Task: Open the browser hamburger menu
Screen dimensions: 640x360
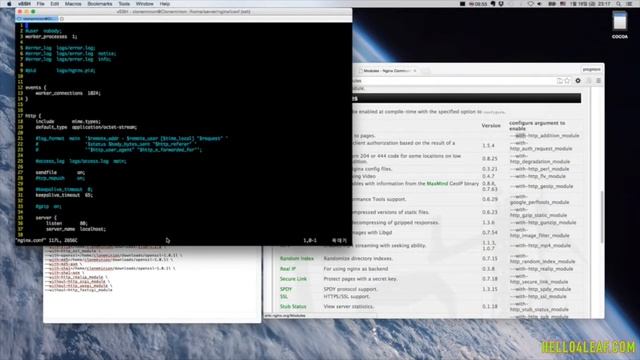Action: click(598, 81)
